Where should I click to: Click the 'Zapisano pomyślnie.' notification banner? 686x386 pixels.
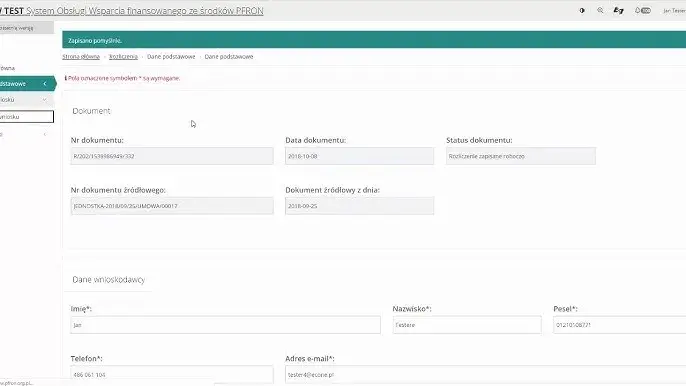pos(374,40)
